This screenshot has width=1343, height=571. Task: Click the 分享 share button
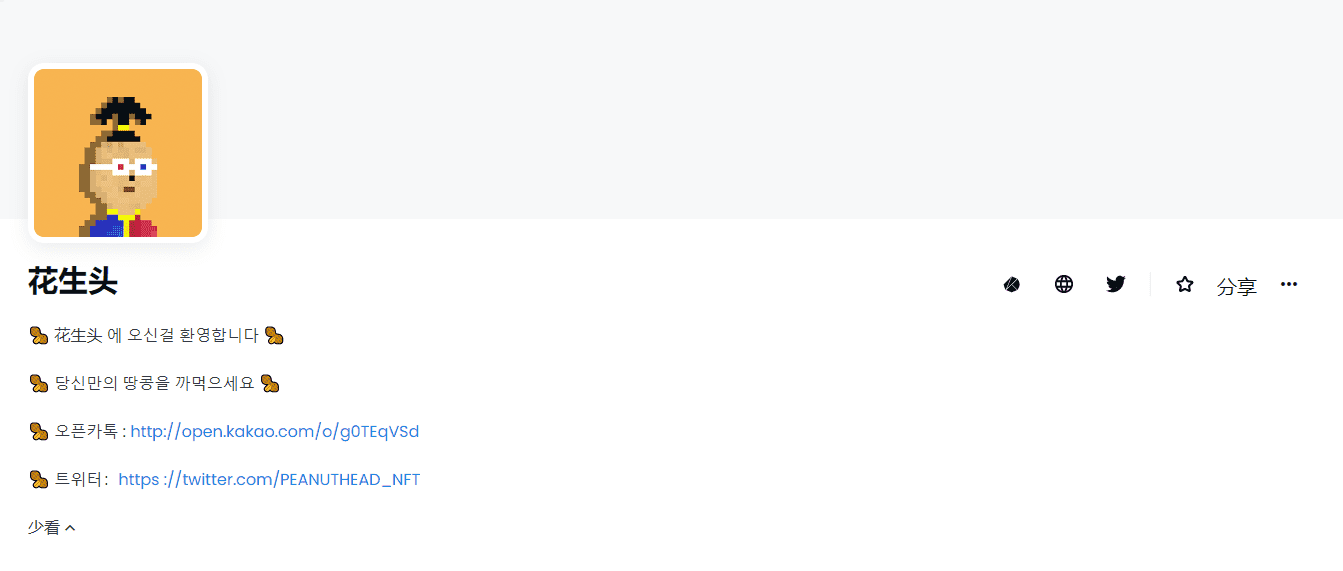tap(1236, 286)
